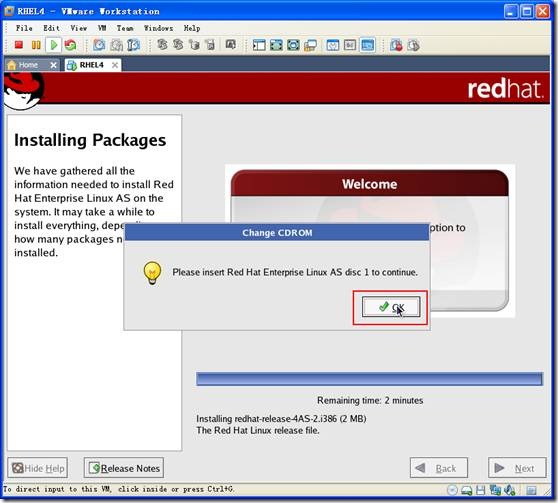Click the Back button

pyautogui.click(x=438, y=468)
